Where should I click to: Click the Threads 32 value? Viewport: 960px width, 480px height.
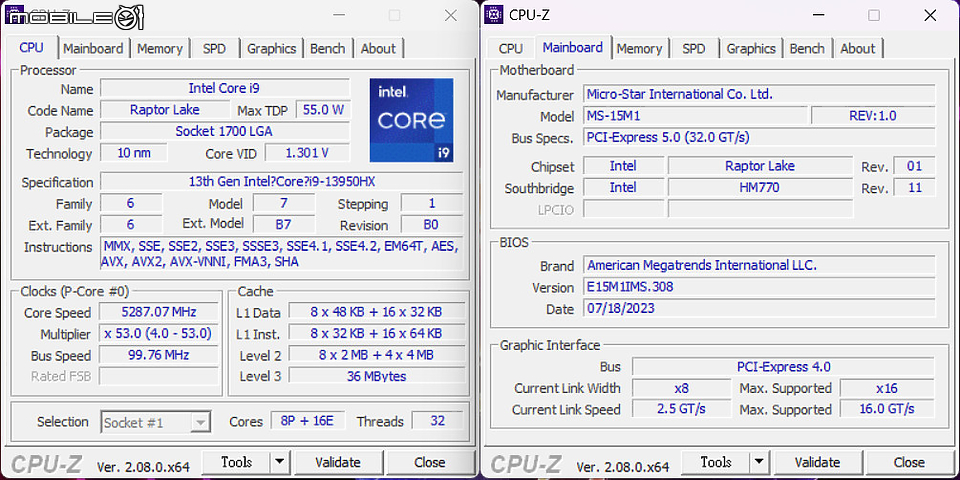[x=438, y=421]
